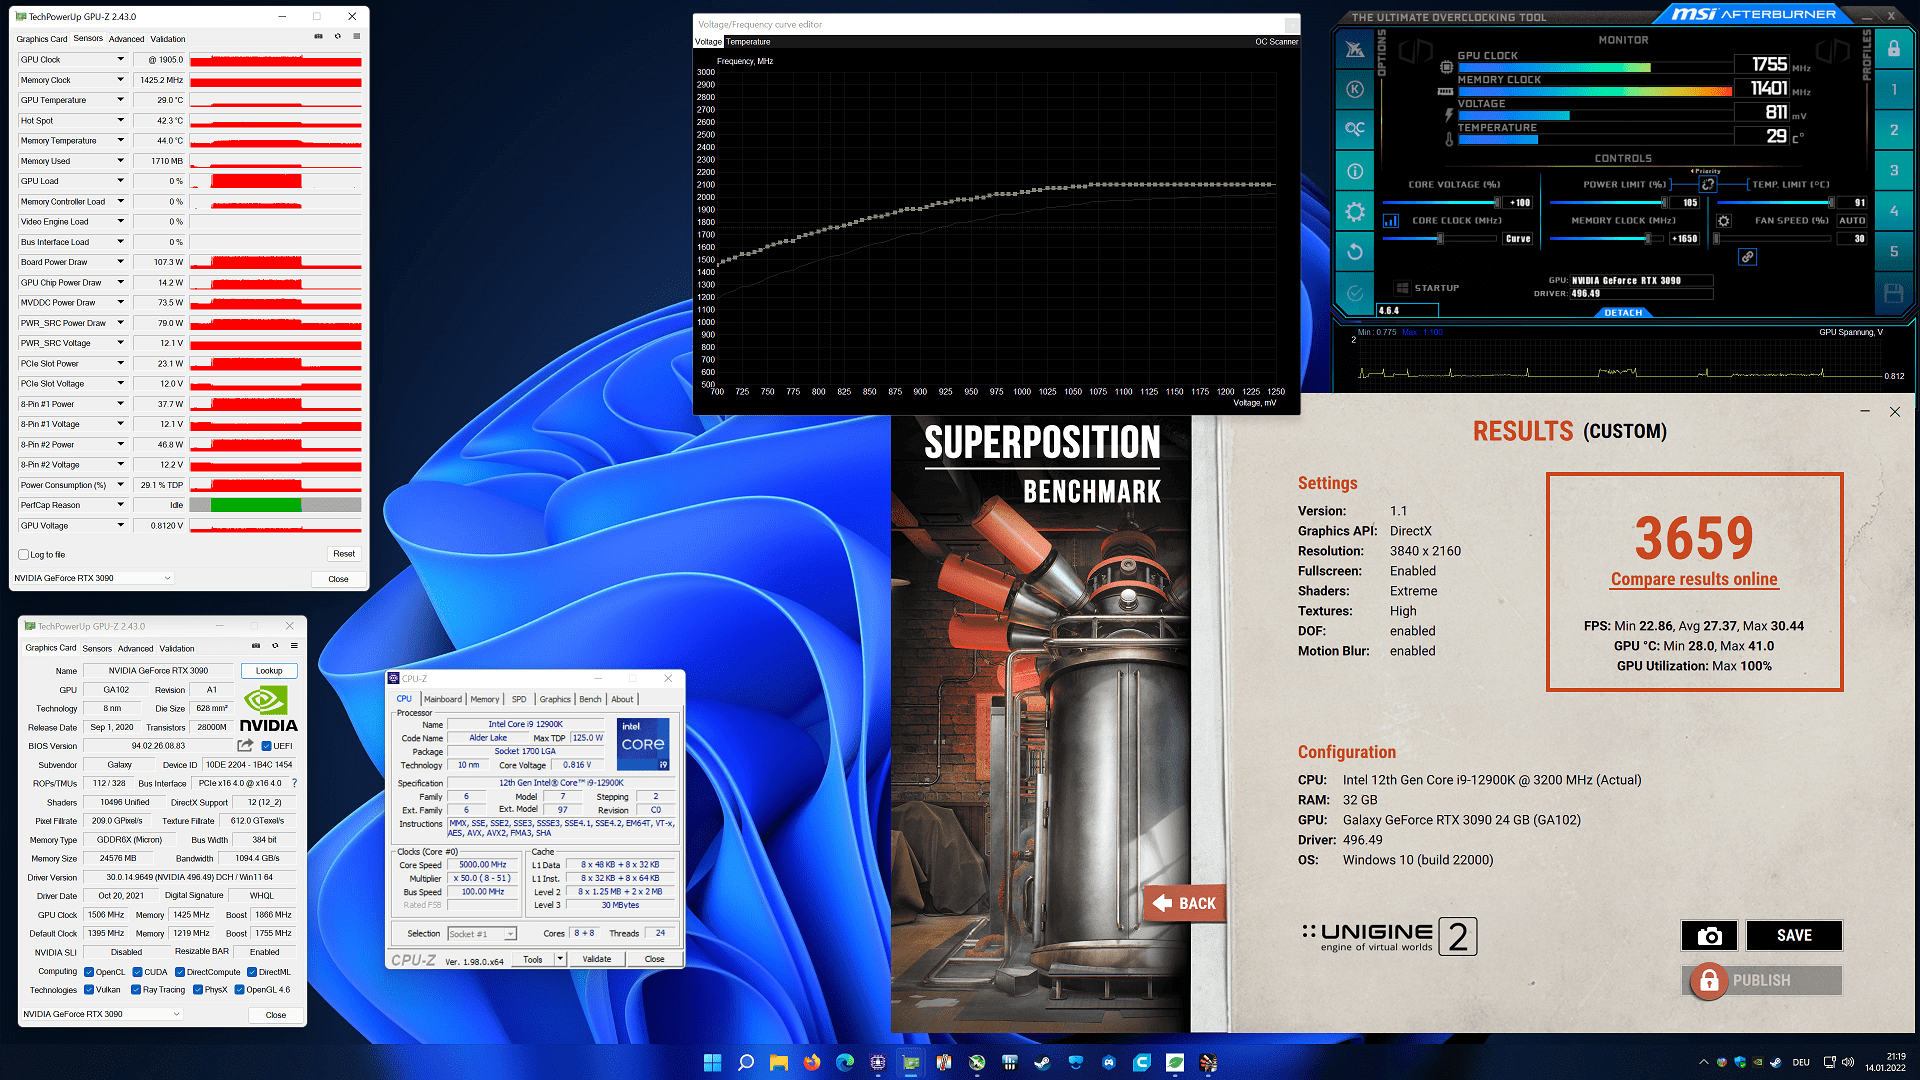
Task: Toggle Vulkan checkbox in GPU-Z
Action: [x=89, y=990]
